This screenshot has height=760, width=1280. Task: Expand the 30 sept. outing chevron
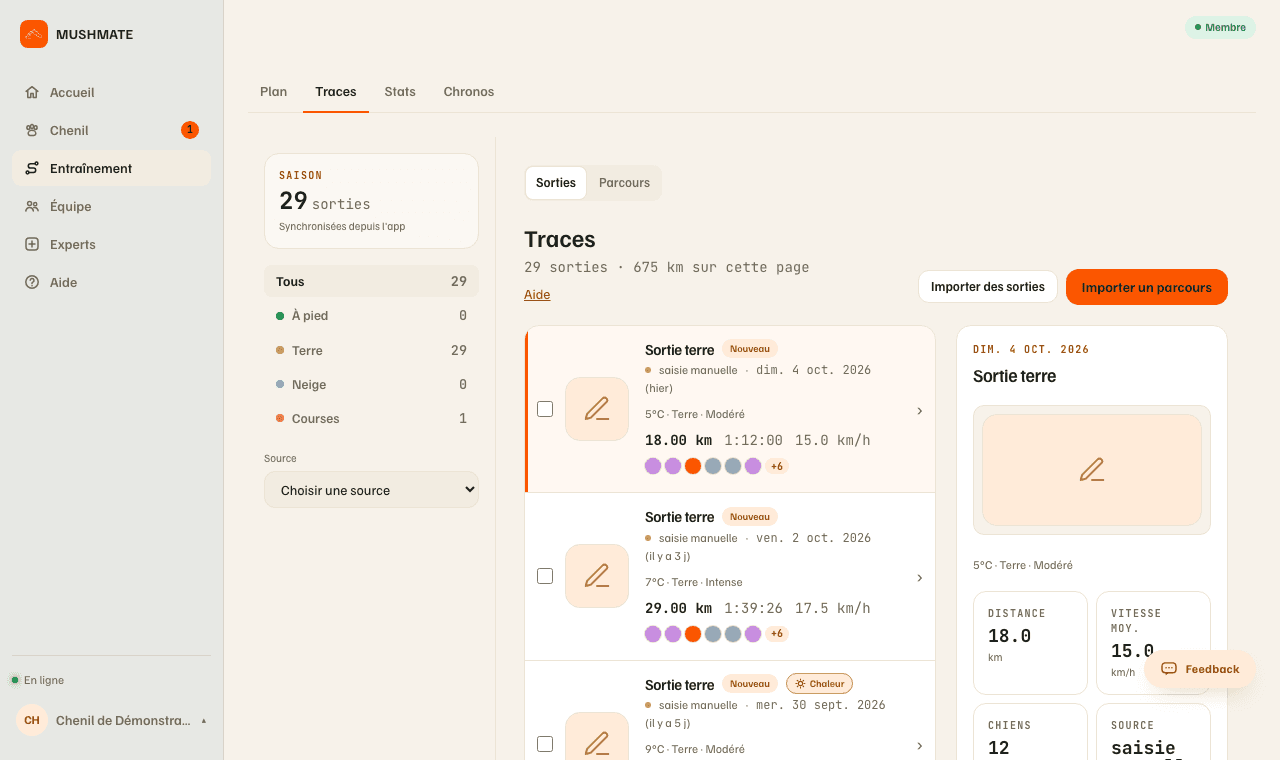(920, 746)
